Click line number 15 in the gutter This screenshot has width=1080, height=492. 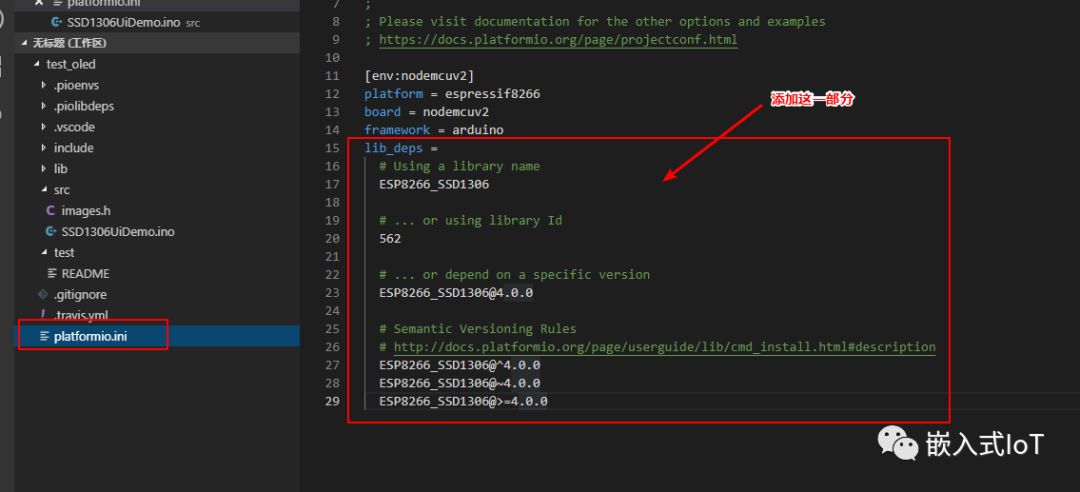click(x=332, y=148)
